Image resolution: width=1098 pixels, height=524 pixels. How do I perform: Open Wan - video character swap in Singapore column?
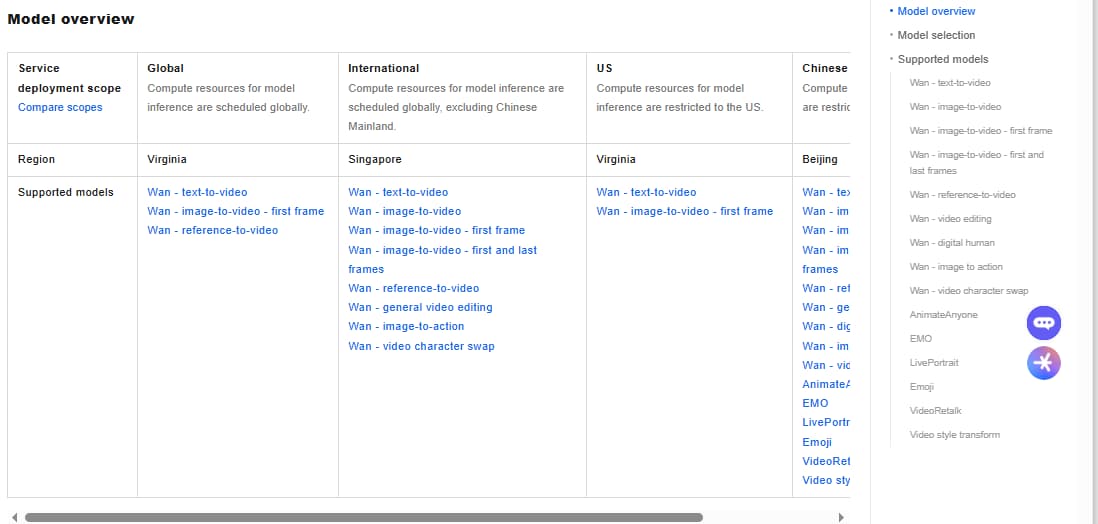coord(421,346)
